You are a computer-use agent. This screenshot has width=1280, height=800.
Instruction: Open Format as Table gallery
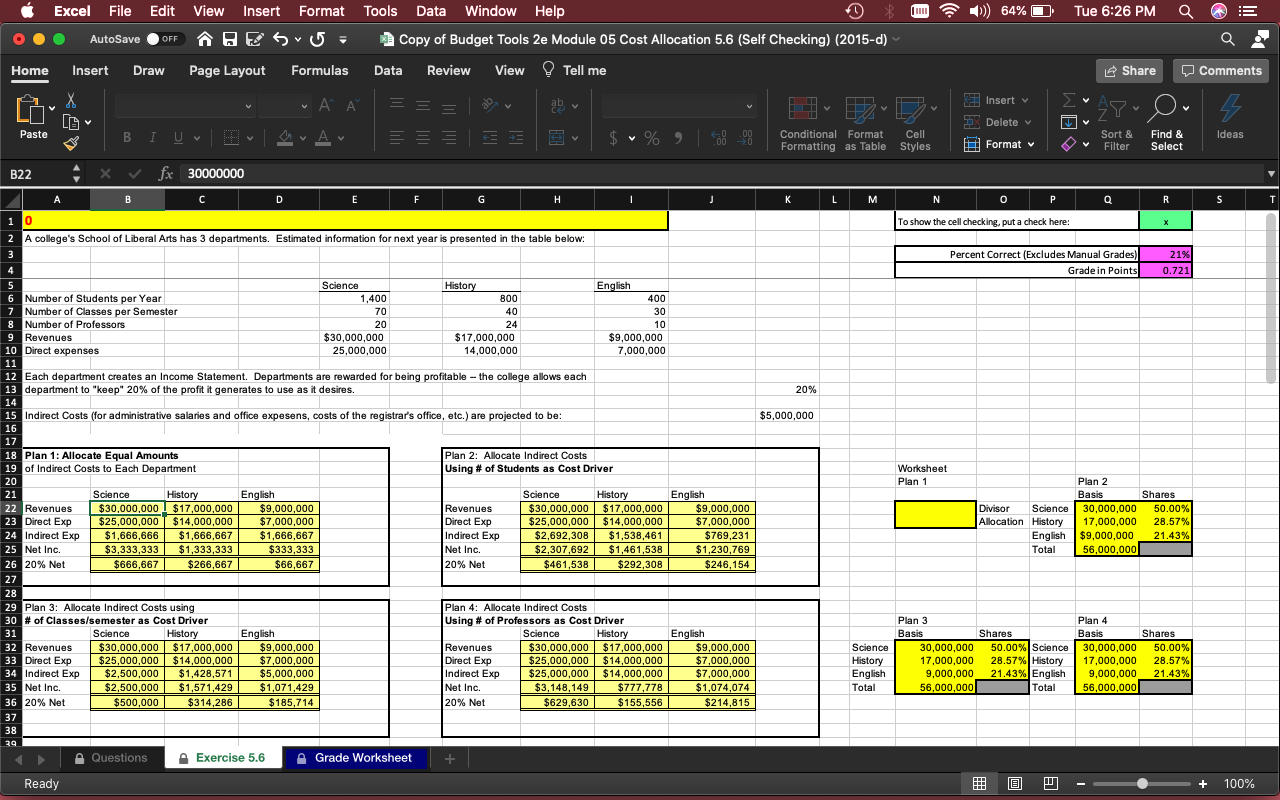[x=865, y=122]
